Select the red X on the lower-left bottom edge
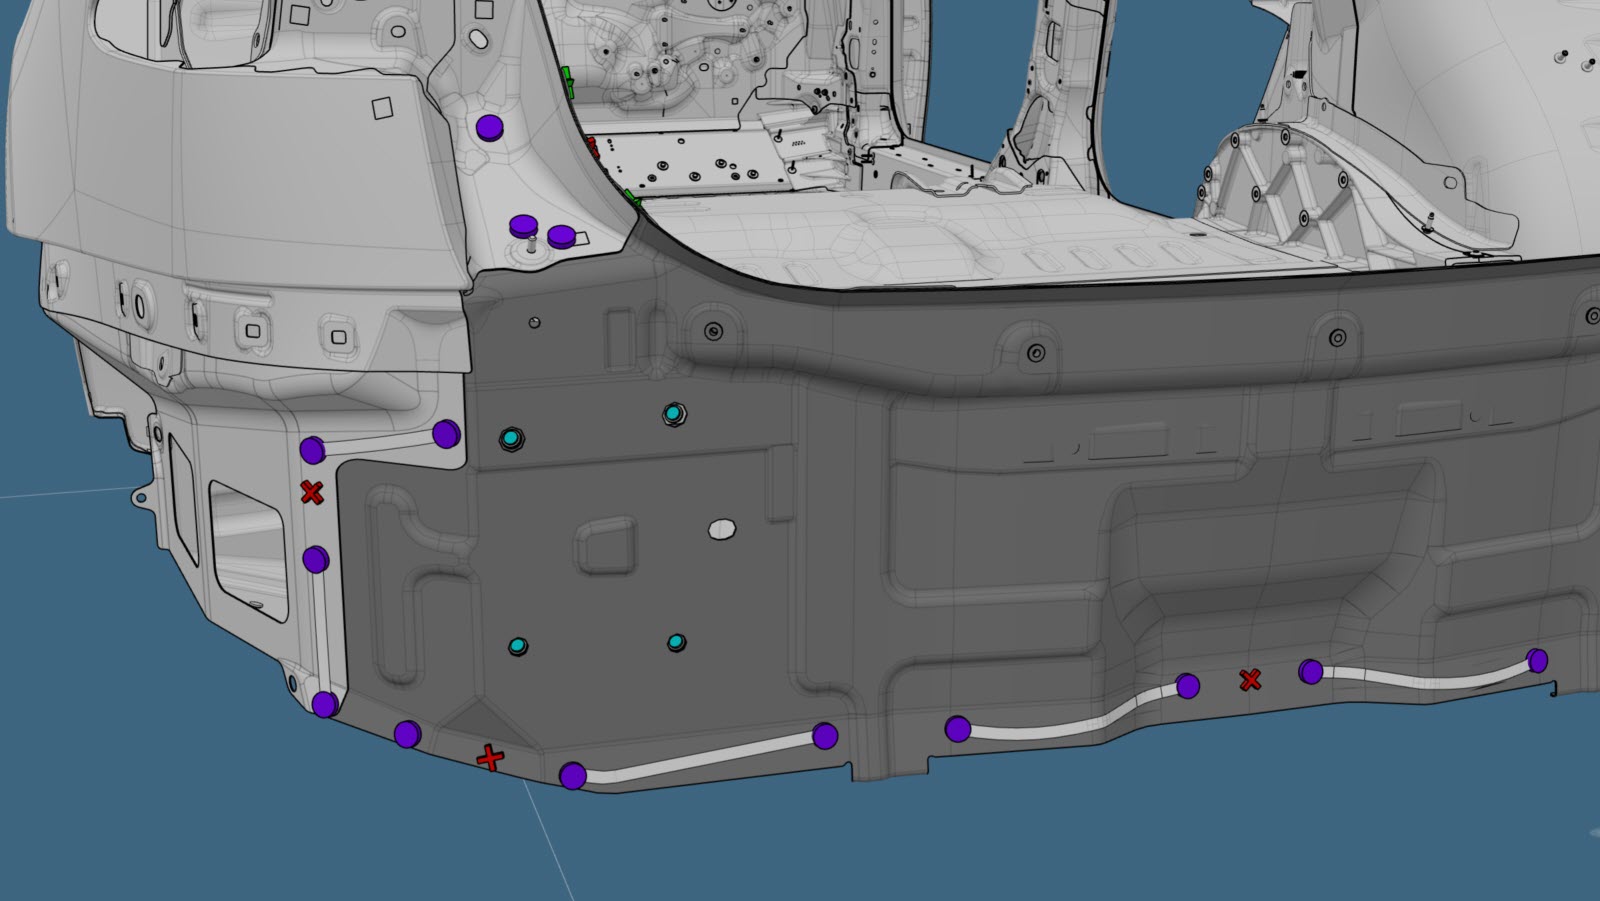The image size is (1600, 901). 490,758
